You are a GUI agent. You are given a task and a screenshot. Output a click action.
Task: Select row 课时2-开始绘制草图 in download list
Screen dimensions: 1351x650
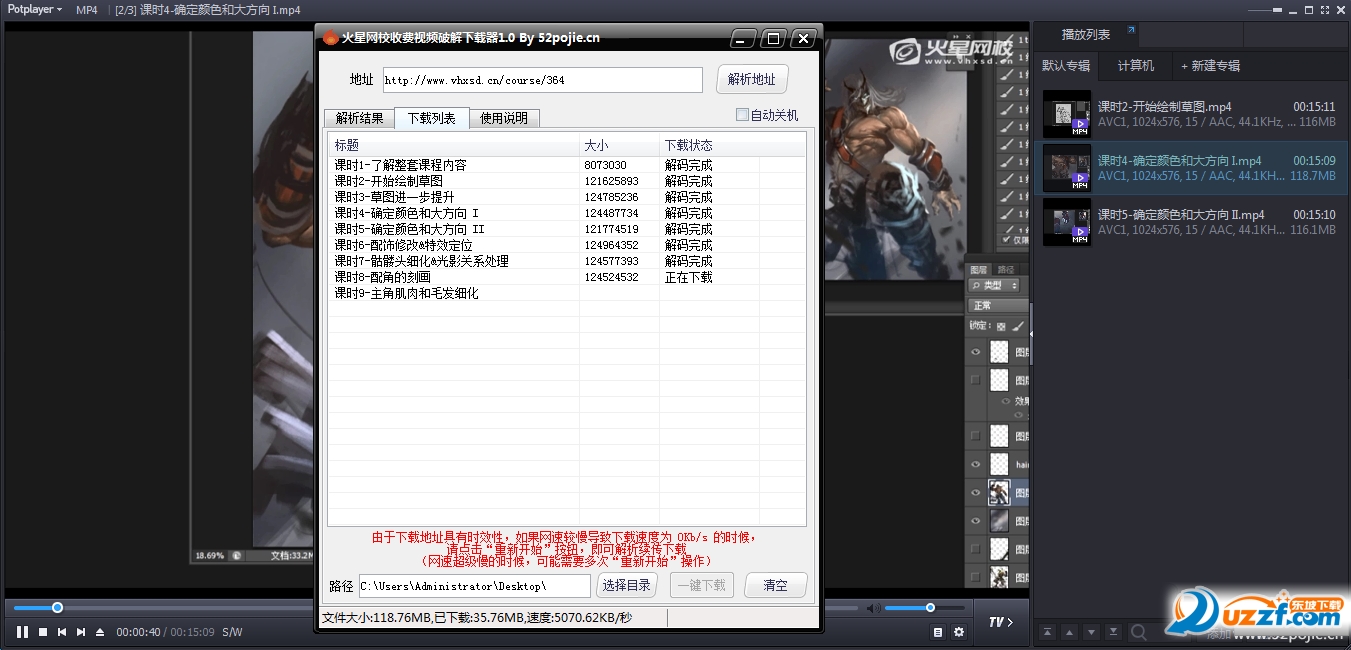(x=566, y=181)
